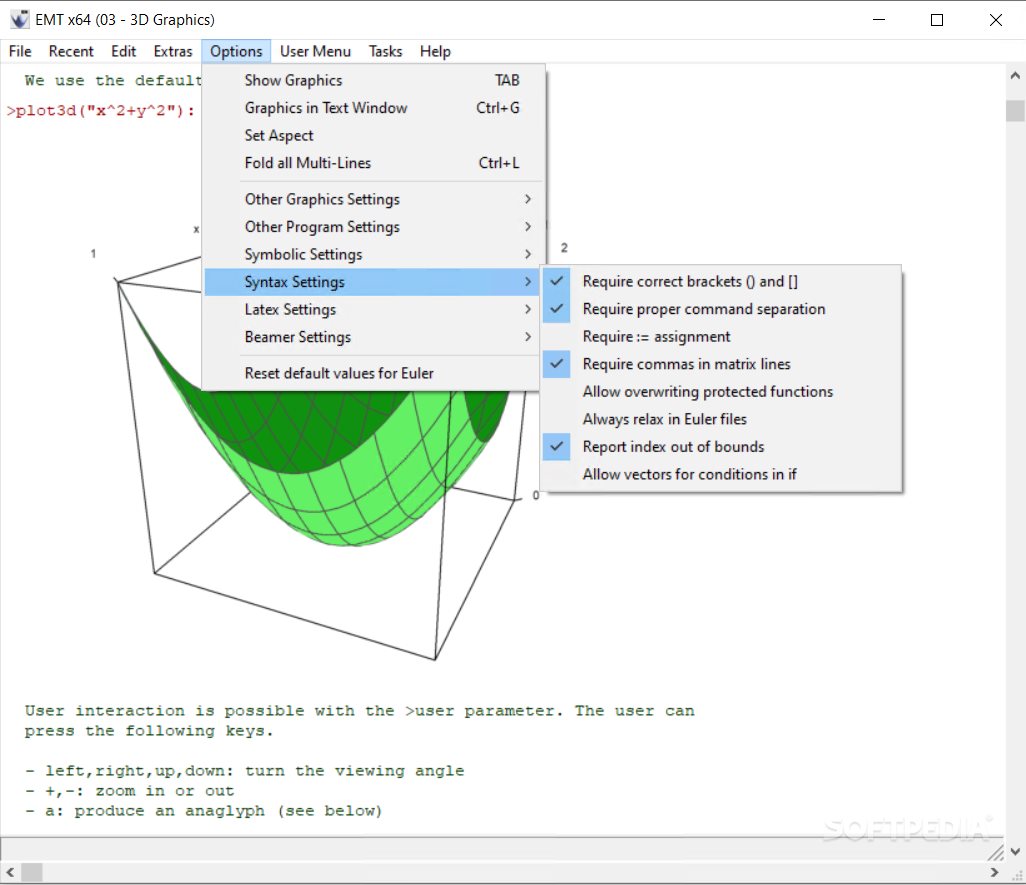The image size is (1026, 885).
Task: Click the horizontal scrollbar right arrow
Action: click(x=995, y=872)
